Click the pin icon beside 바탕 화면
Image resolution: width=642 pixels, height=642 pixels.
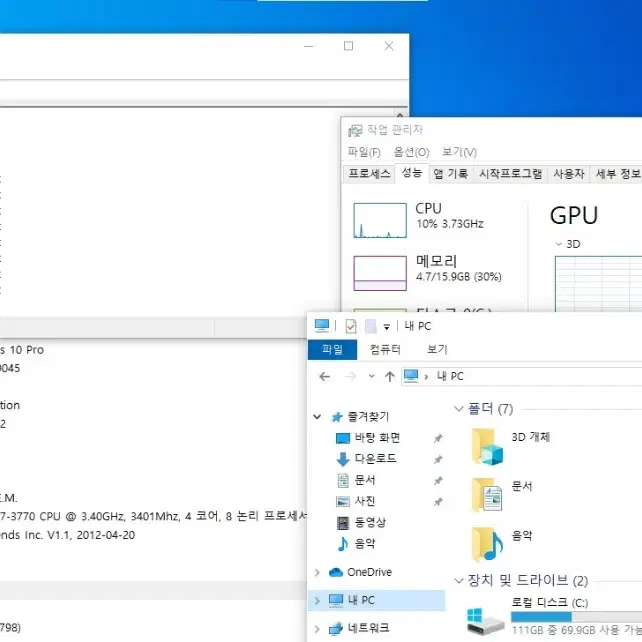point(438,439)
